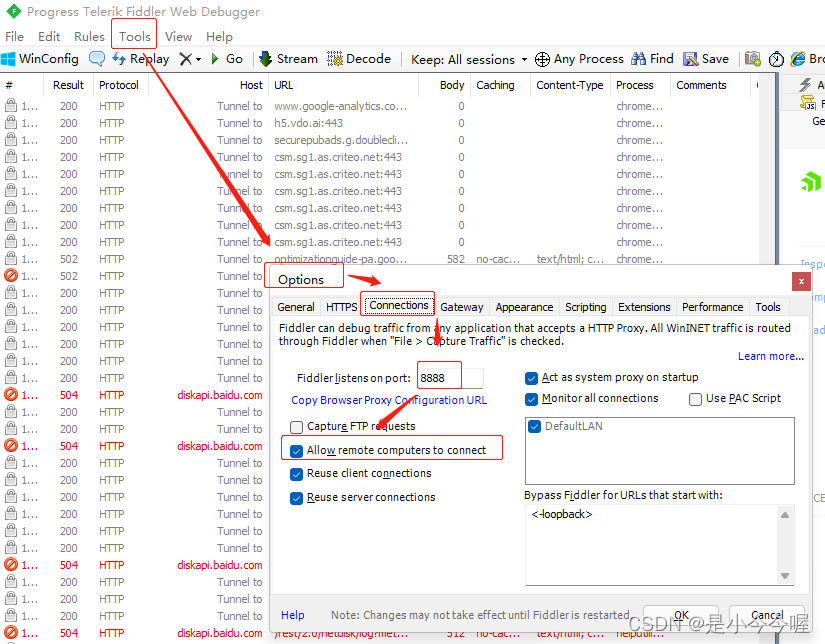
Task: Close the Options dialog
Action: (801, 281)
